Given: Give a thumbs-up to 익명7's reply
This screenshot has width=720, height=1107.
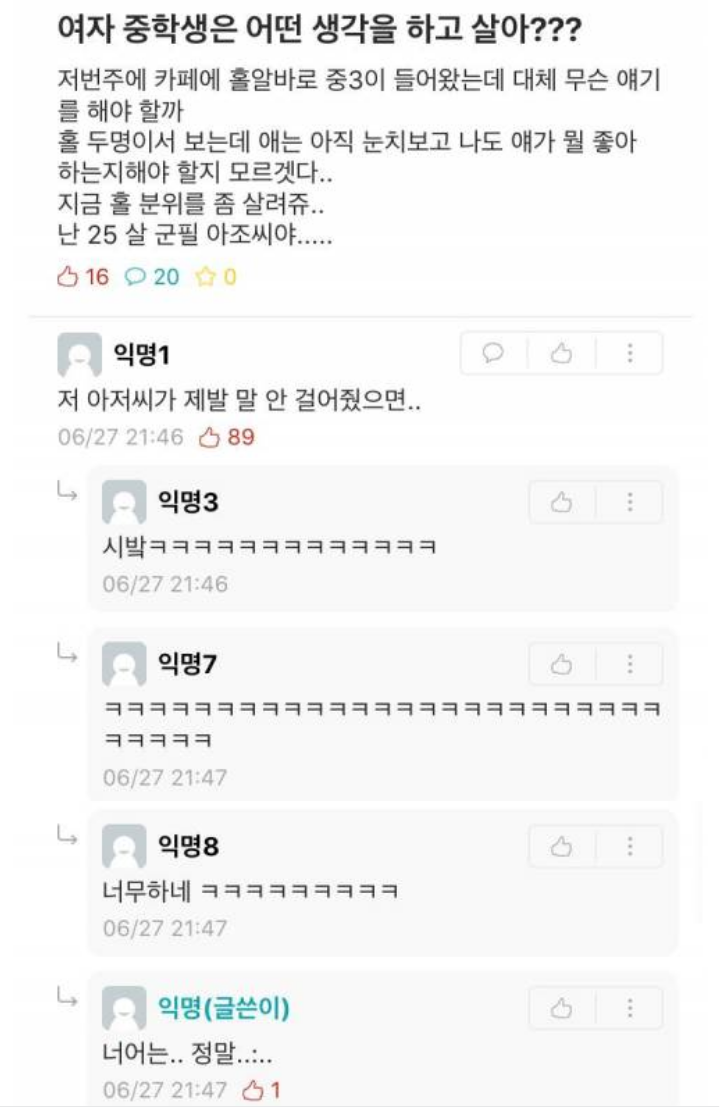Looking at the screenshot, I should tap(561, 664).
